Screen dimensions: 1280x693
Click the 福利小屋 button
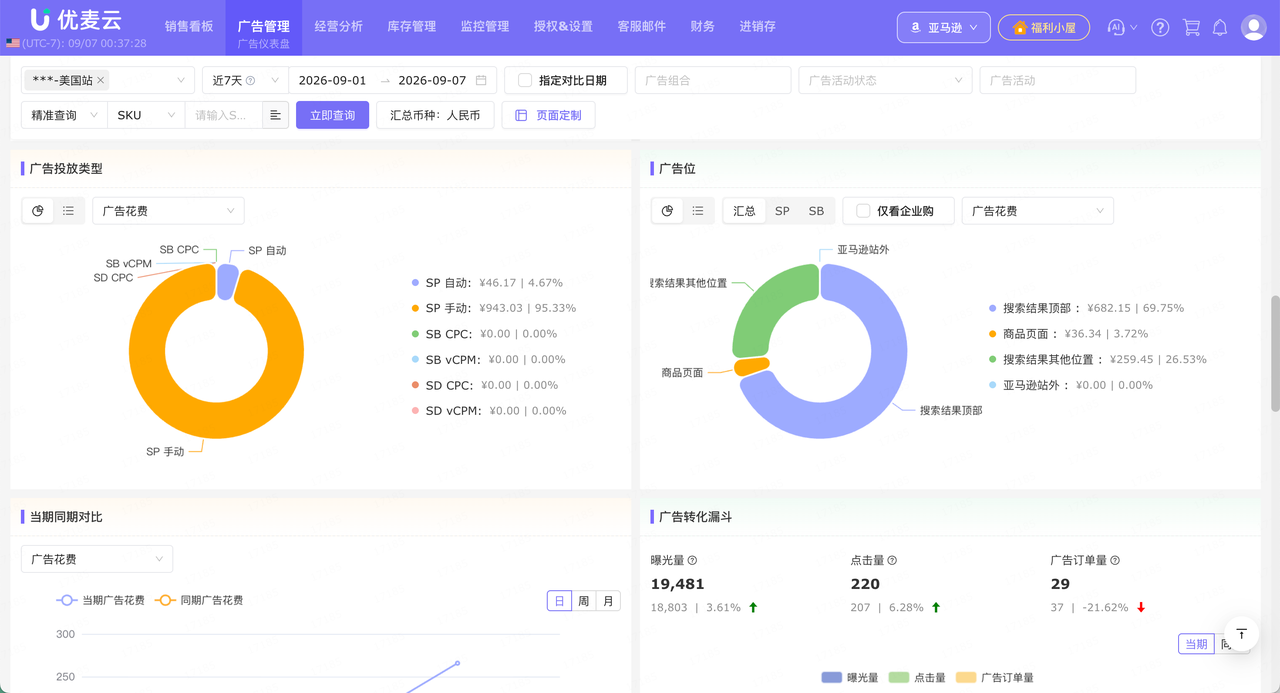click(x=1044, y=28)
